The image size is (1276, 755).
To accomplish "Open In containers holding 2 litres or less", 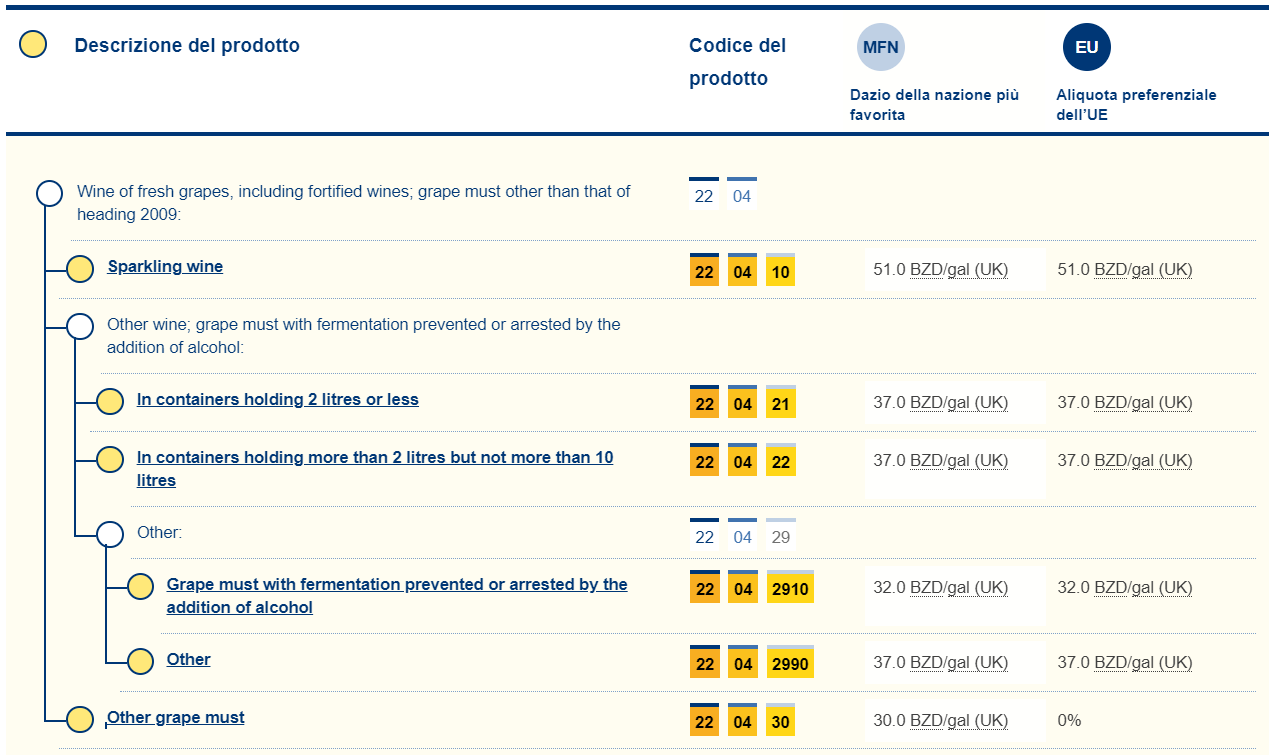I will click(x=277, y=400).
